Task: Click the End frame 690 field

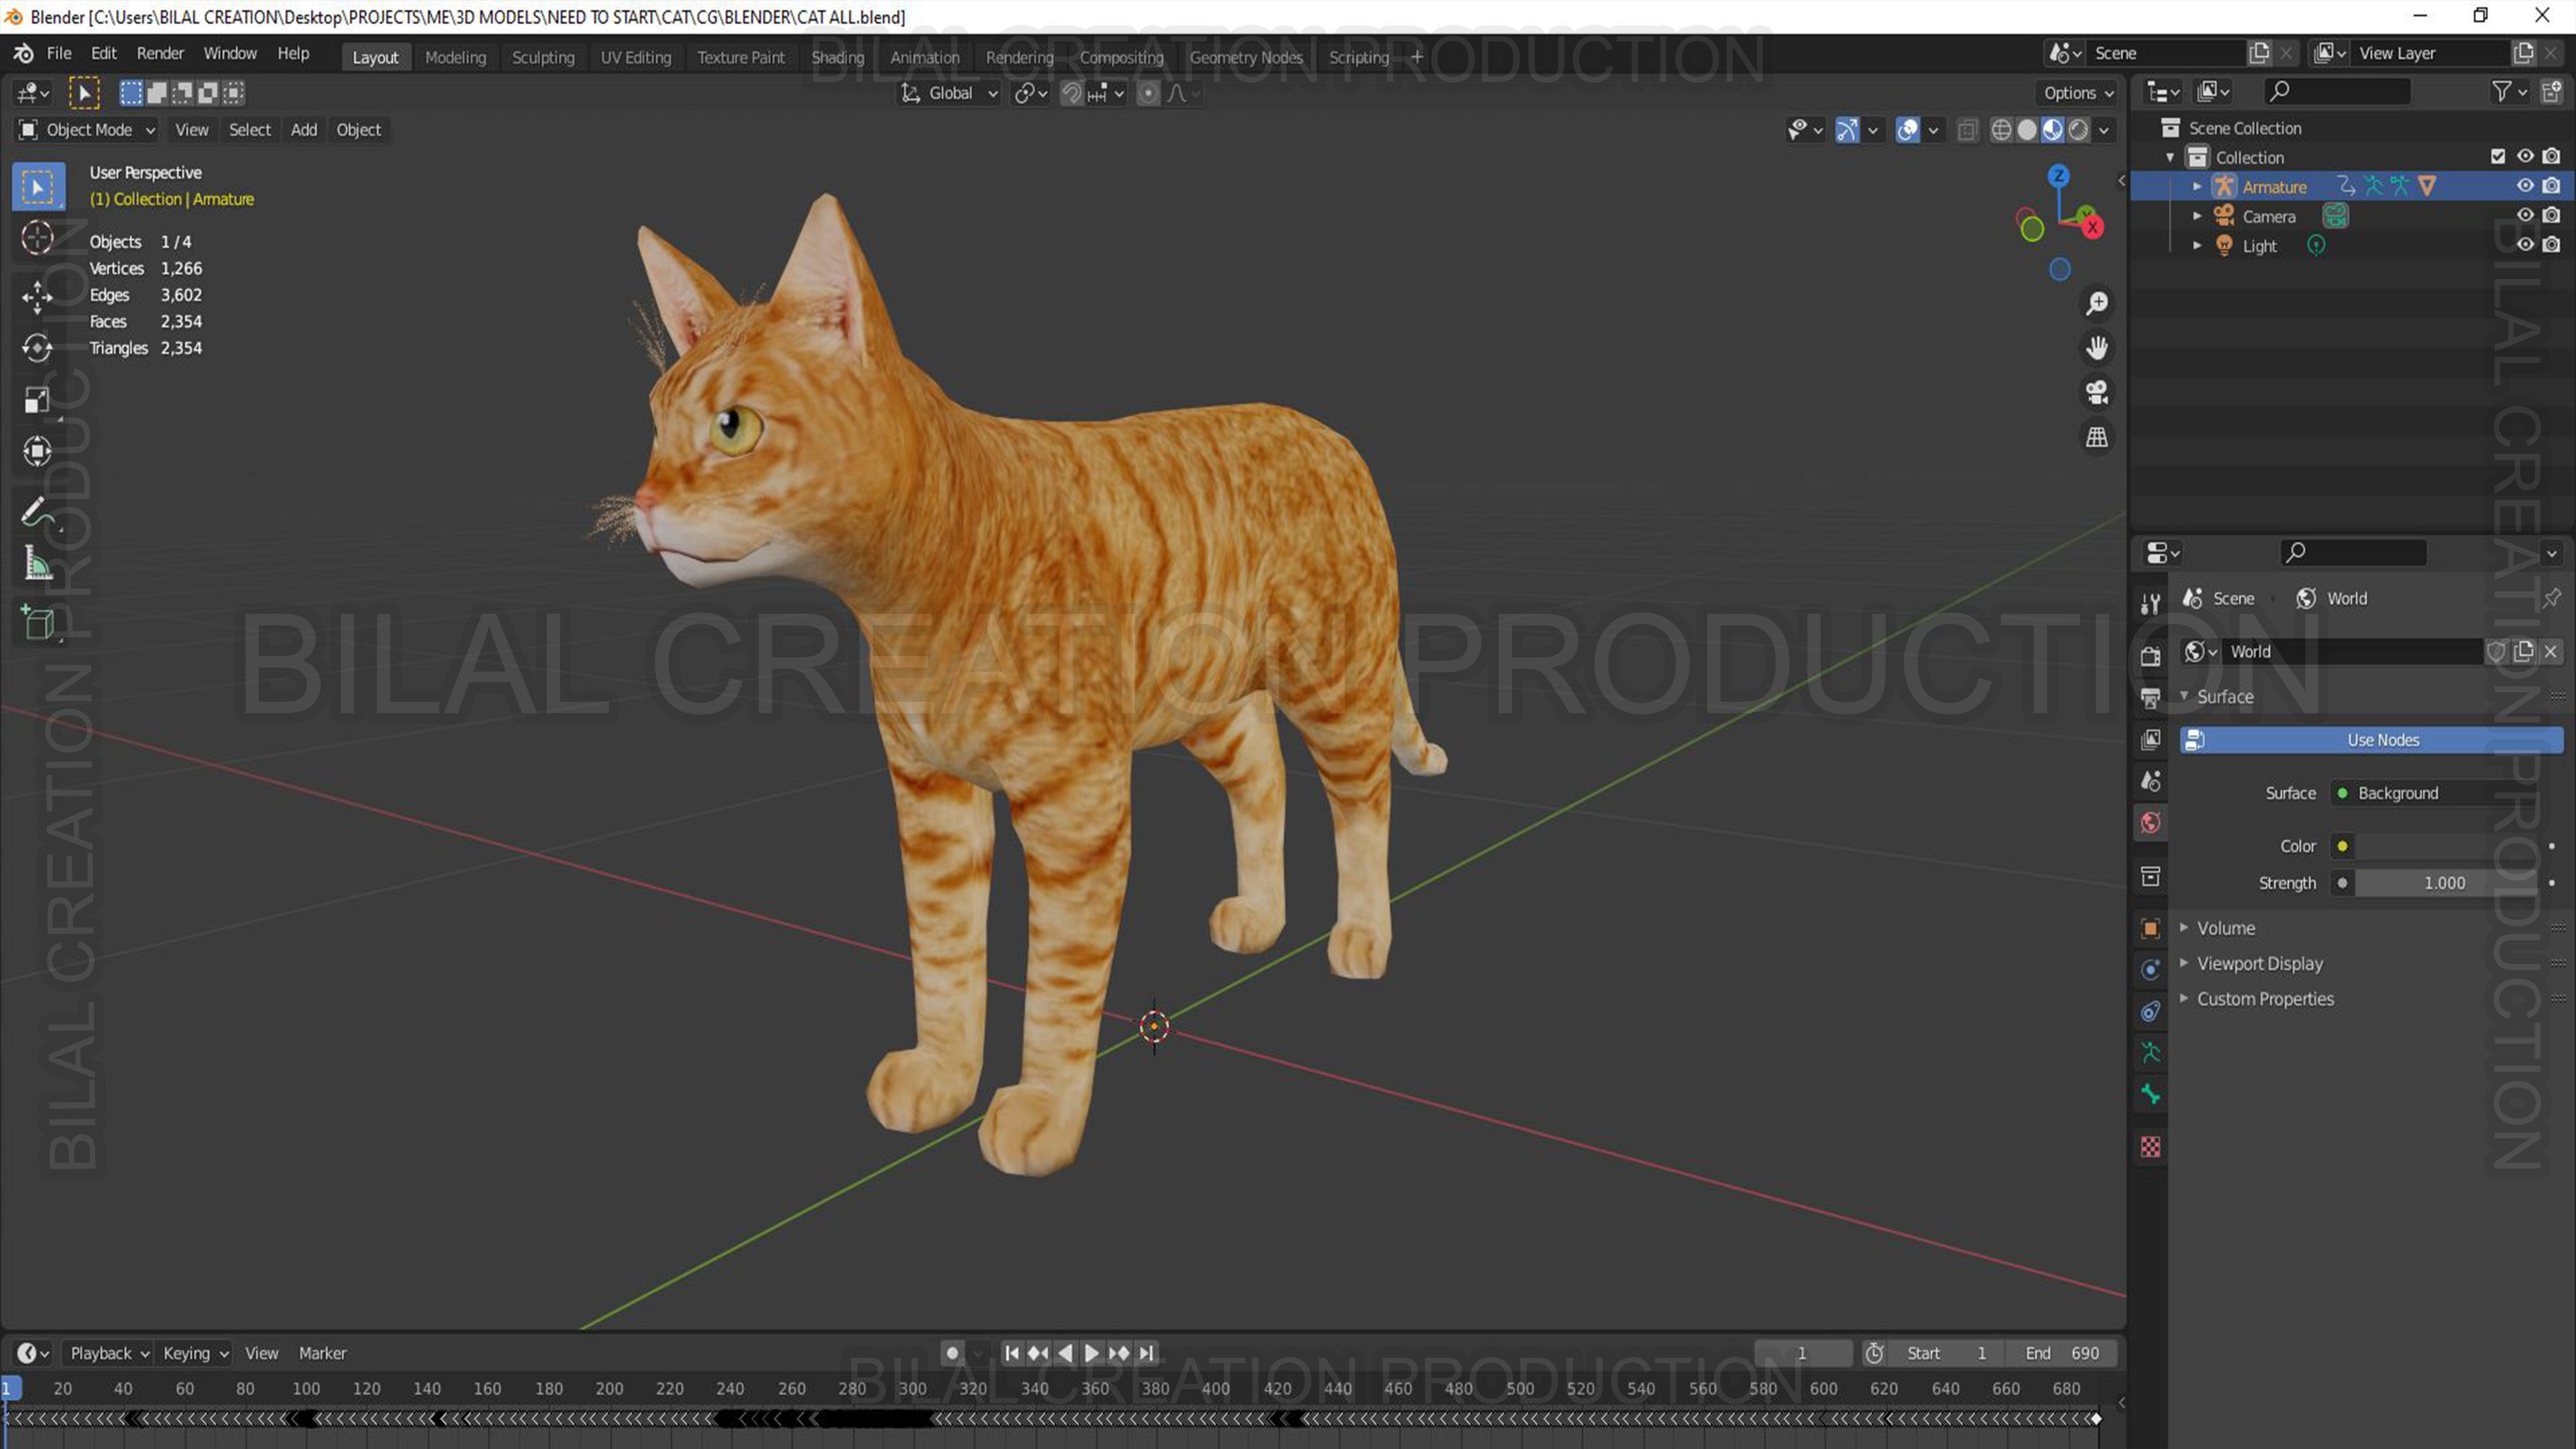Action: click(2061, 1352)
